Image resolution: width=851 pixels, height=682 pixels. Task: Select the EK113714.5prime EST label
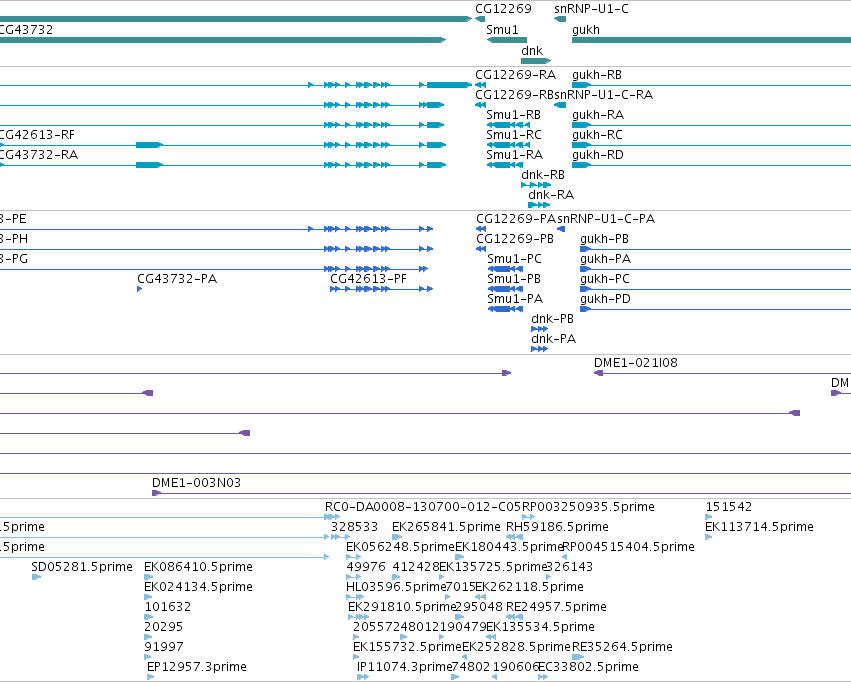tap(759, 527)
